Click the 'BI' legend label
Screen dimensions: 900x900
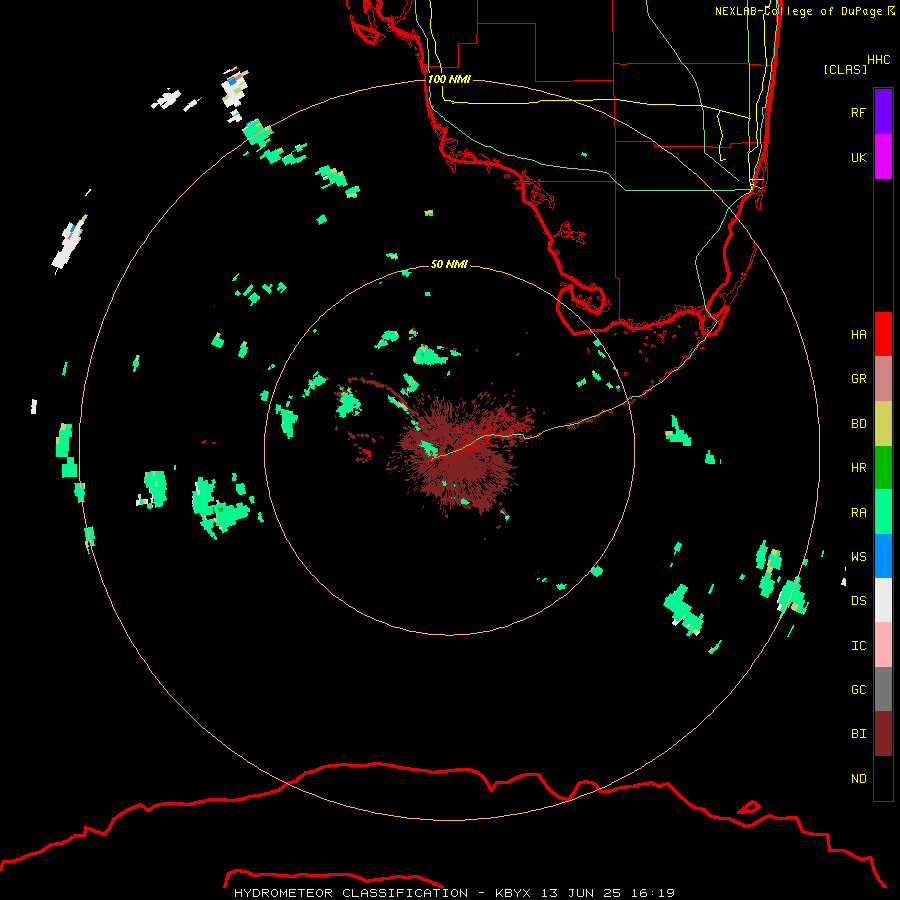click(858, 734)
